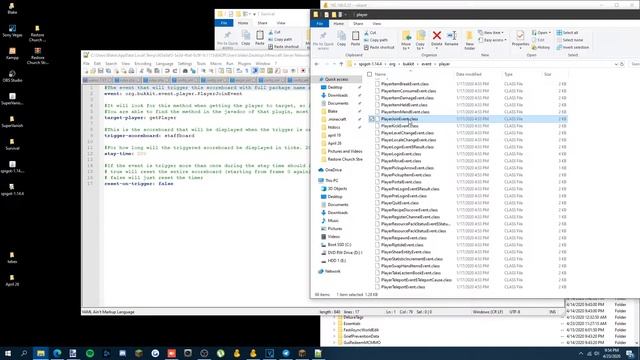Click the bukkit segment in the address path

pos(408,64)
